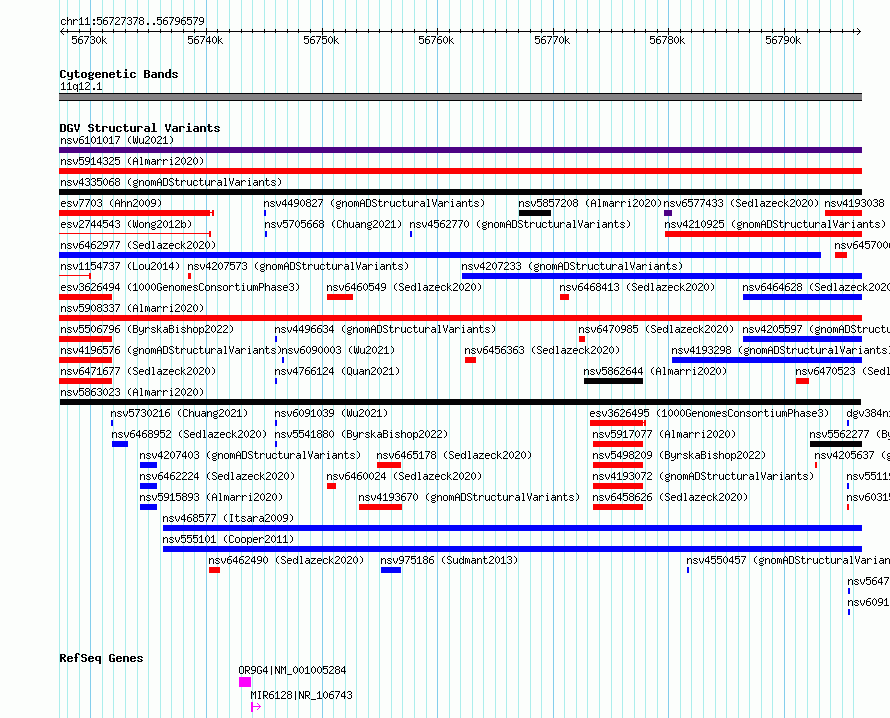The height and width of the screenshot is (718, 890).
Task: Select nsv5730216 (Chuang2021) label
Action: pyautogui.click(x=179, y=413)
